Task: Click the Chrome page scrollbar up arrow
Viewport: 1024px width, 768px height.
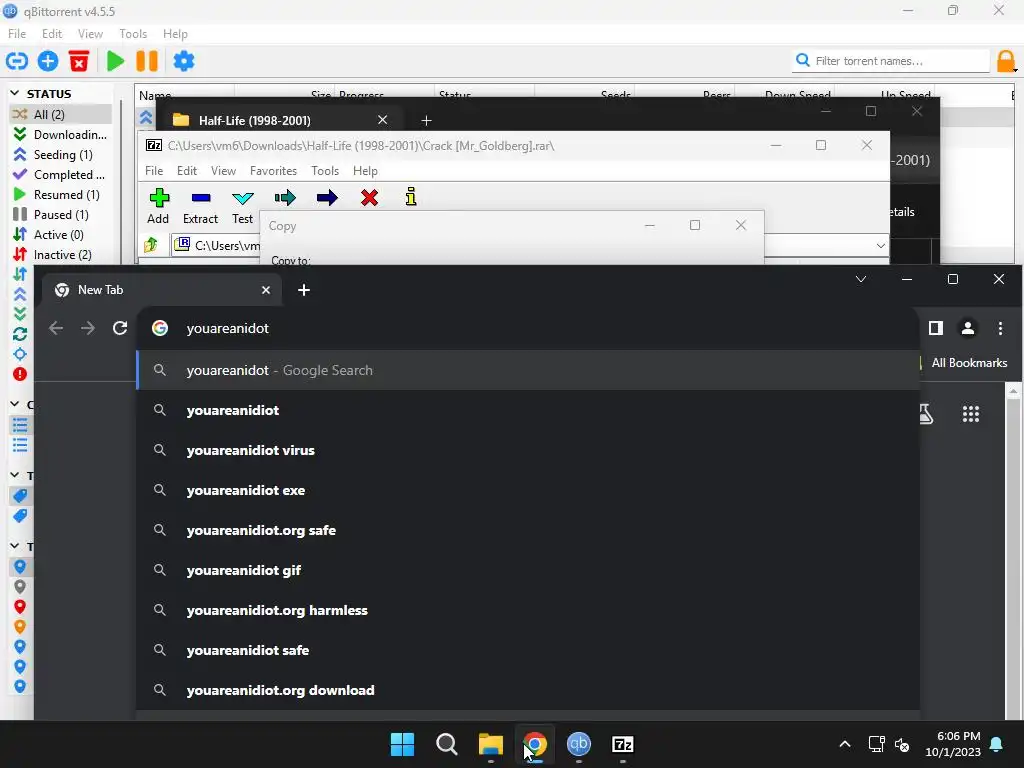Action: coord(1014,391)
